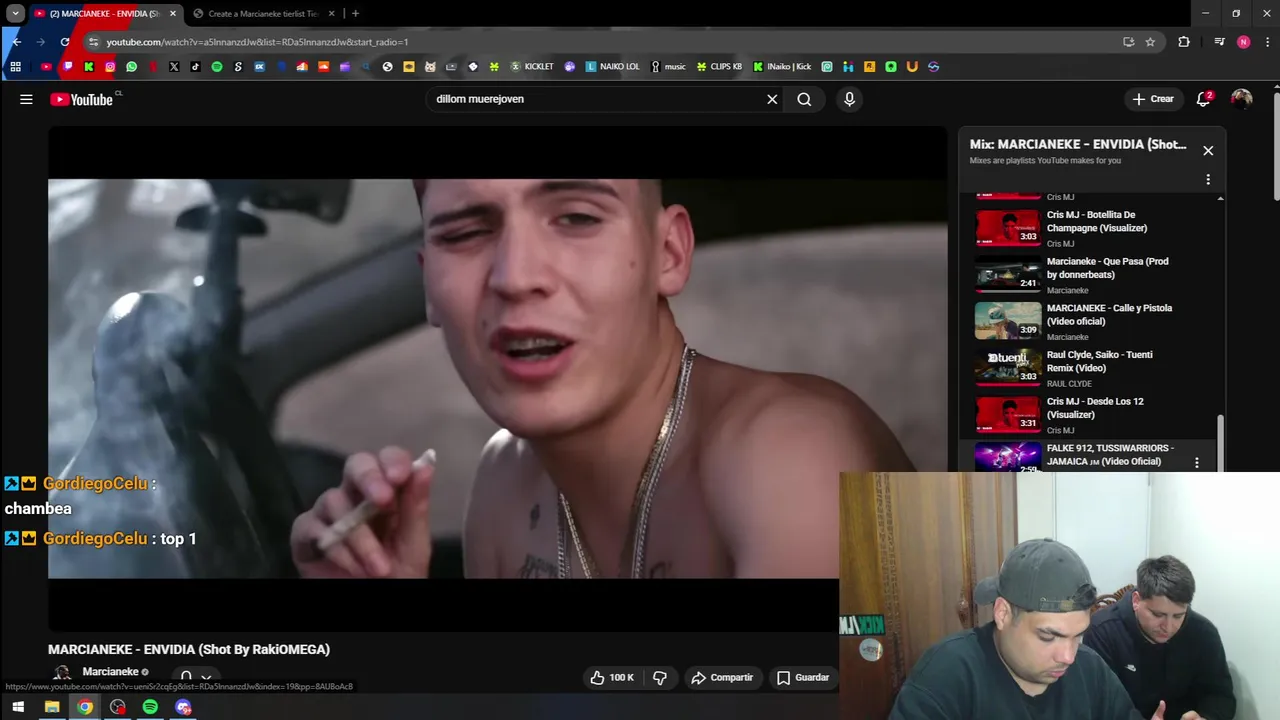Select FALKE 912 JAMAICA playlist title
Viewport: 1280px width, 720px height.
[1110, 455]
